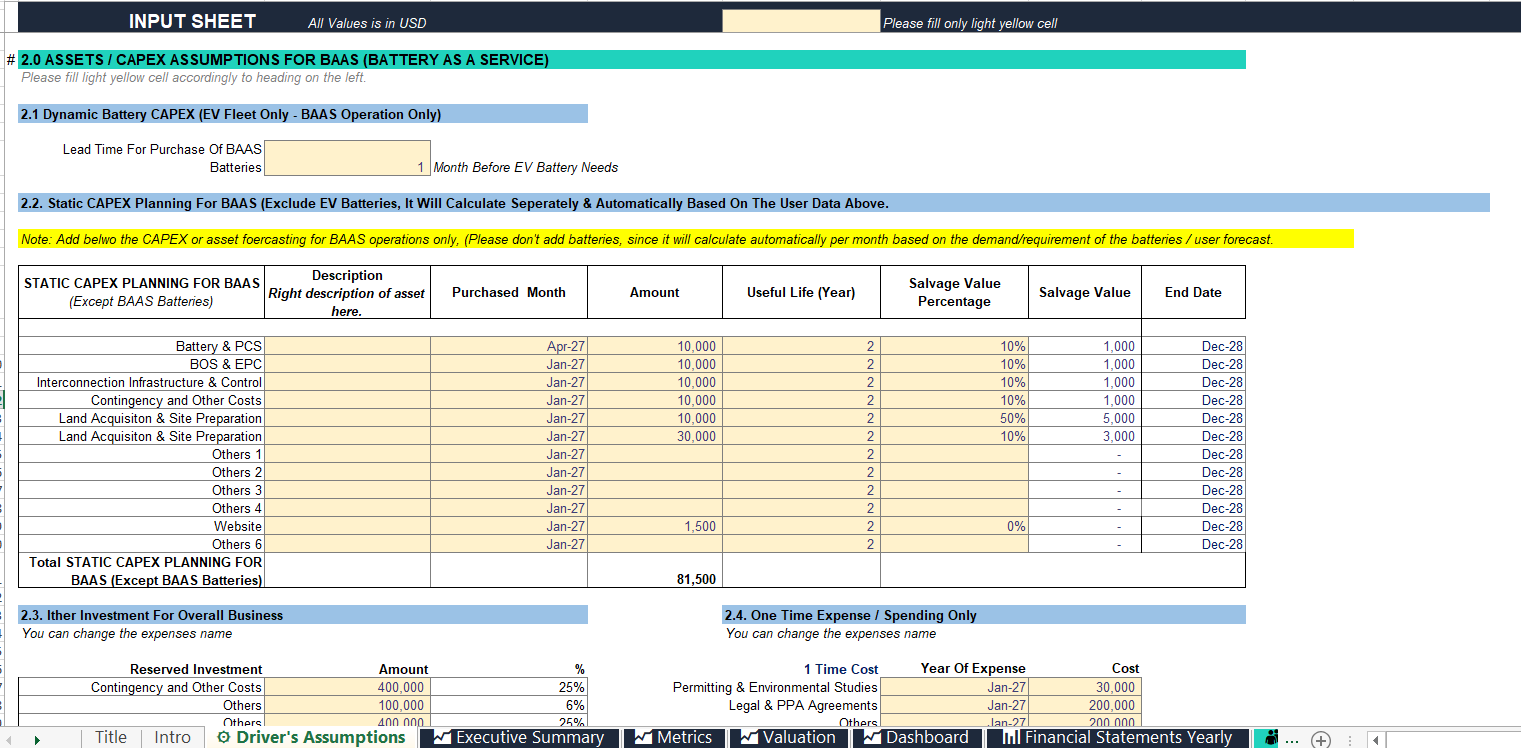Select the Others 4 row label
1521x748 pixels.
tap(141, 508)
